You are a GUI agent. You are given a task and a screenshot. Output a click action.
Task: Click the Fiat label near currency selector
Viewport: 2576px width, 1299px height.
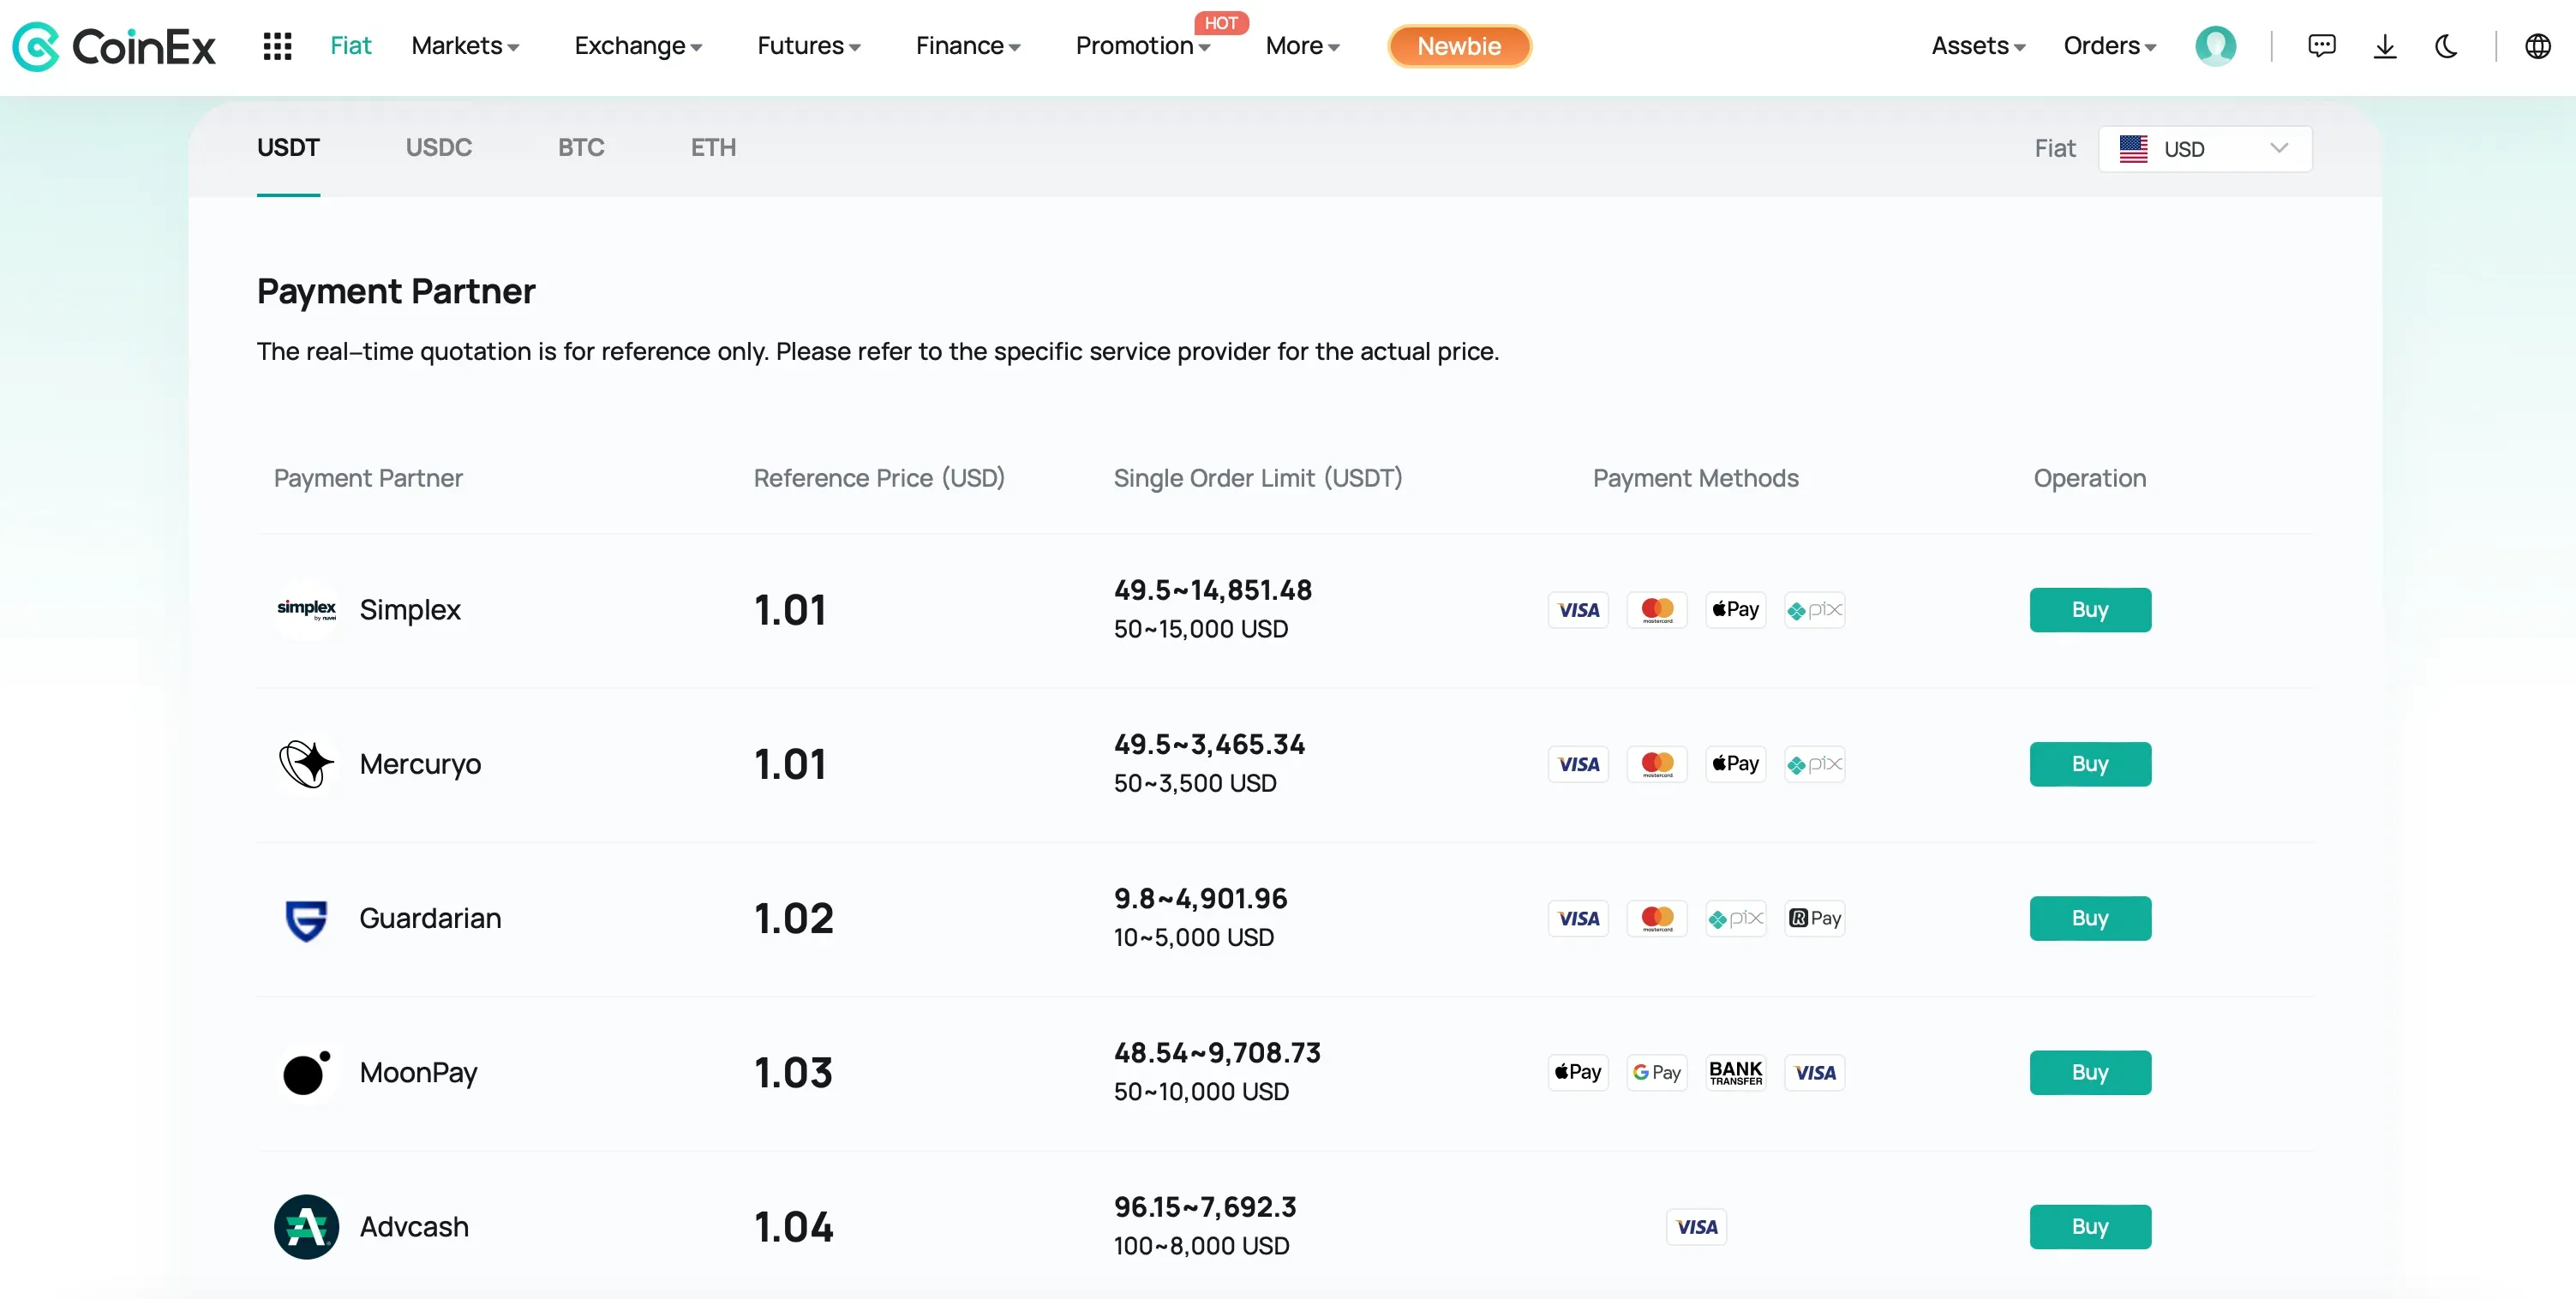[x=2055, y=148]
